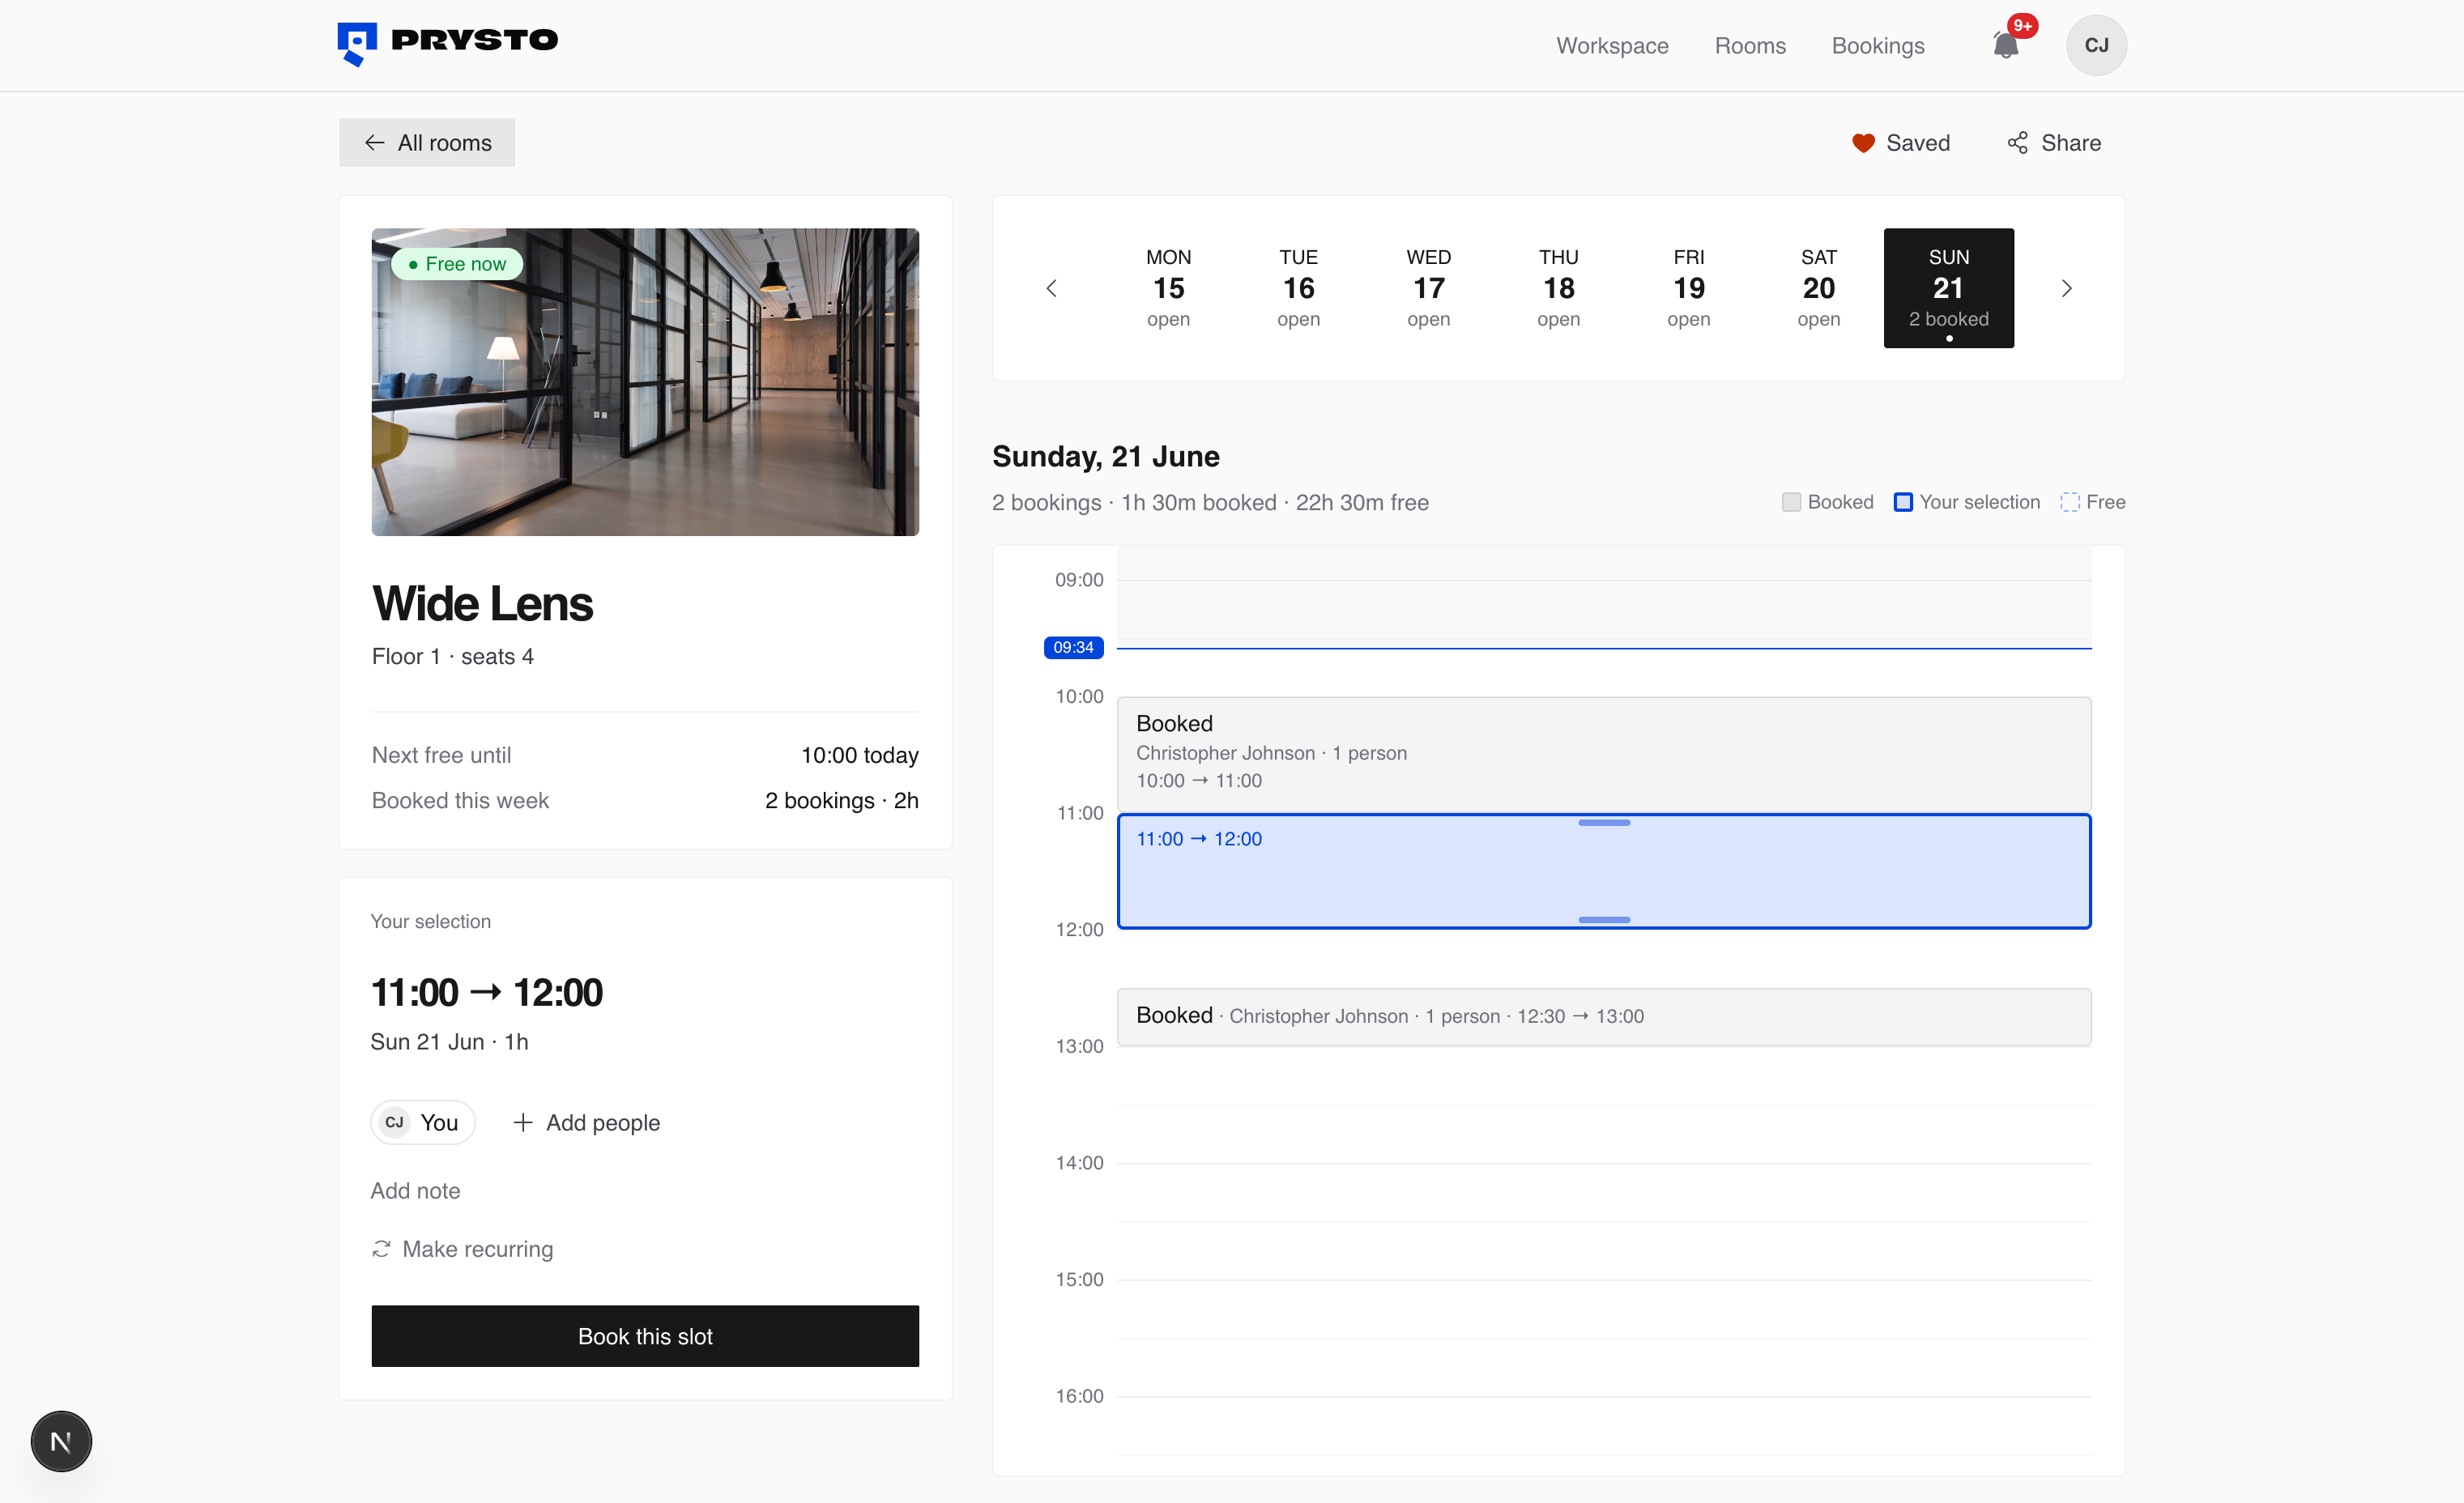Open the Bookings nav item

[1878, 46]
